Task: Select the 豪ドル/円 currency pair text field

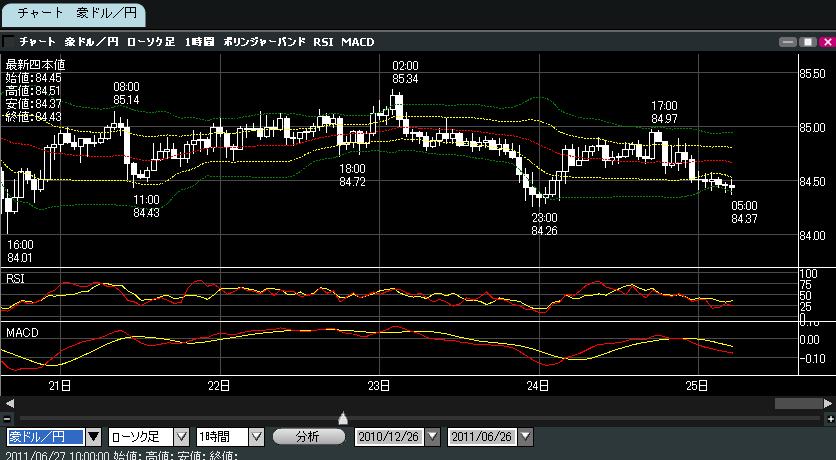Action: click(x=44, y=437)
